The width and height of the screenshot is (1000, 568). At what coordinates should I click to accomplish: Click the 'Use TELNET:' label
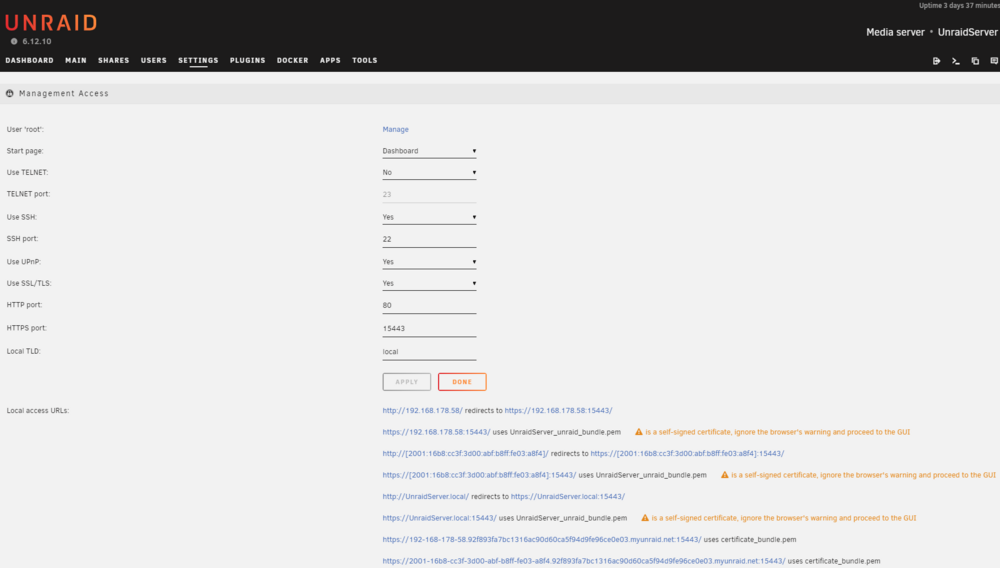(x=27, y=172)
